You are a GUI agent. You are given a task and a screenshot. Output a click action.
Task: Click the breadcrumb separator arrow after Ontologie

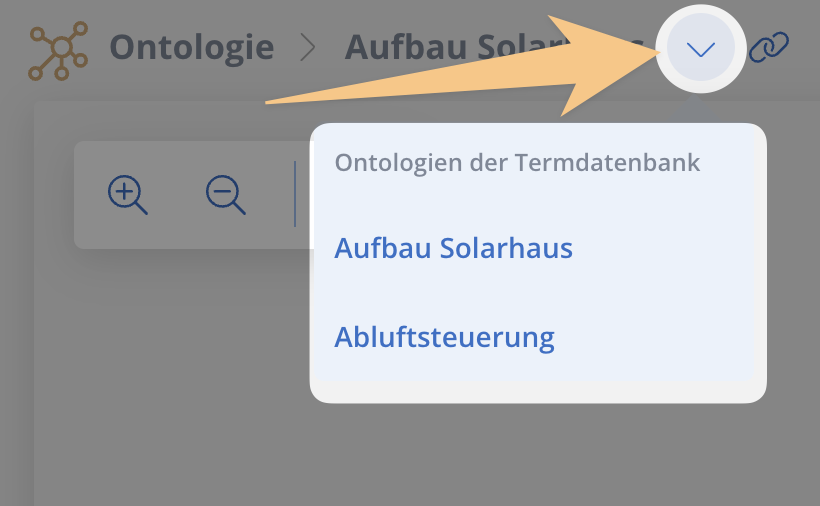pos(308,48)
